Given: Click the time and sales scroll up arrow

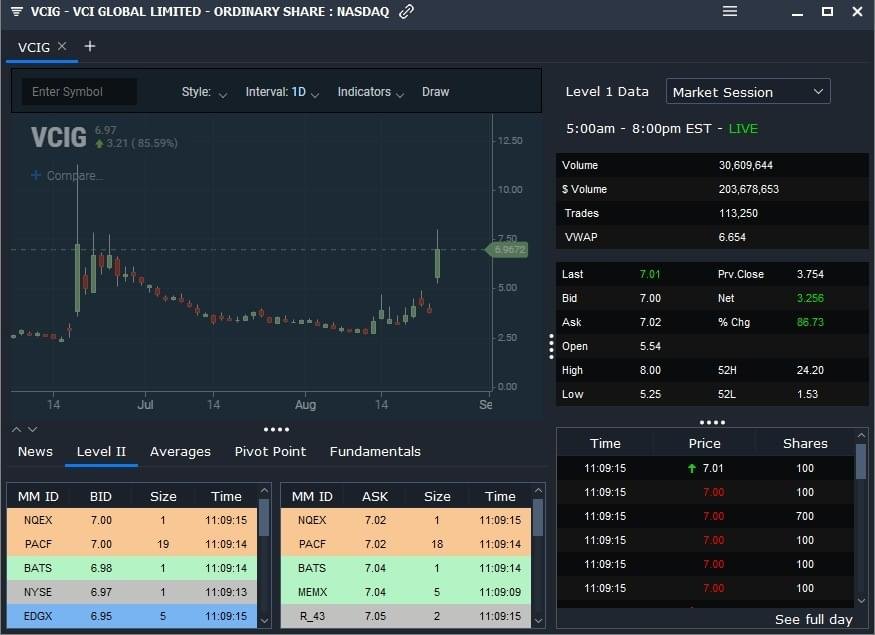Looking at the screenshot, I should pos(861,435).
